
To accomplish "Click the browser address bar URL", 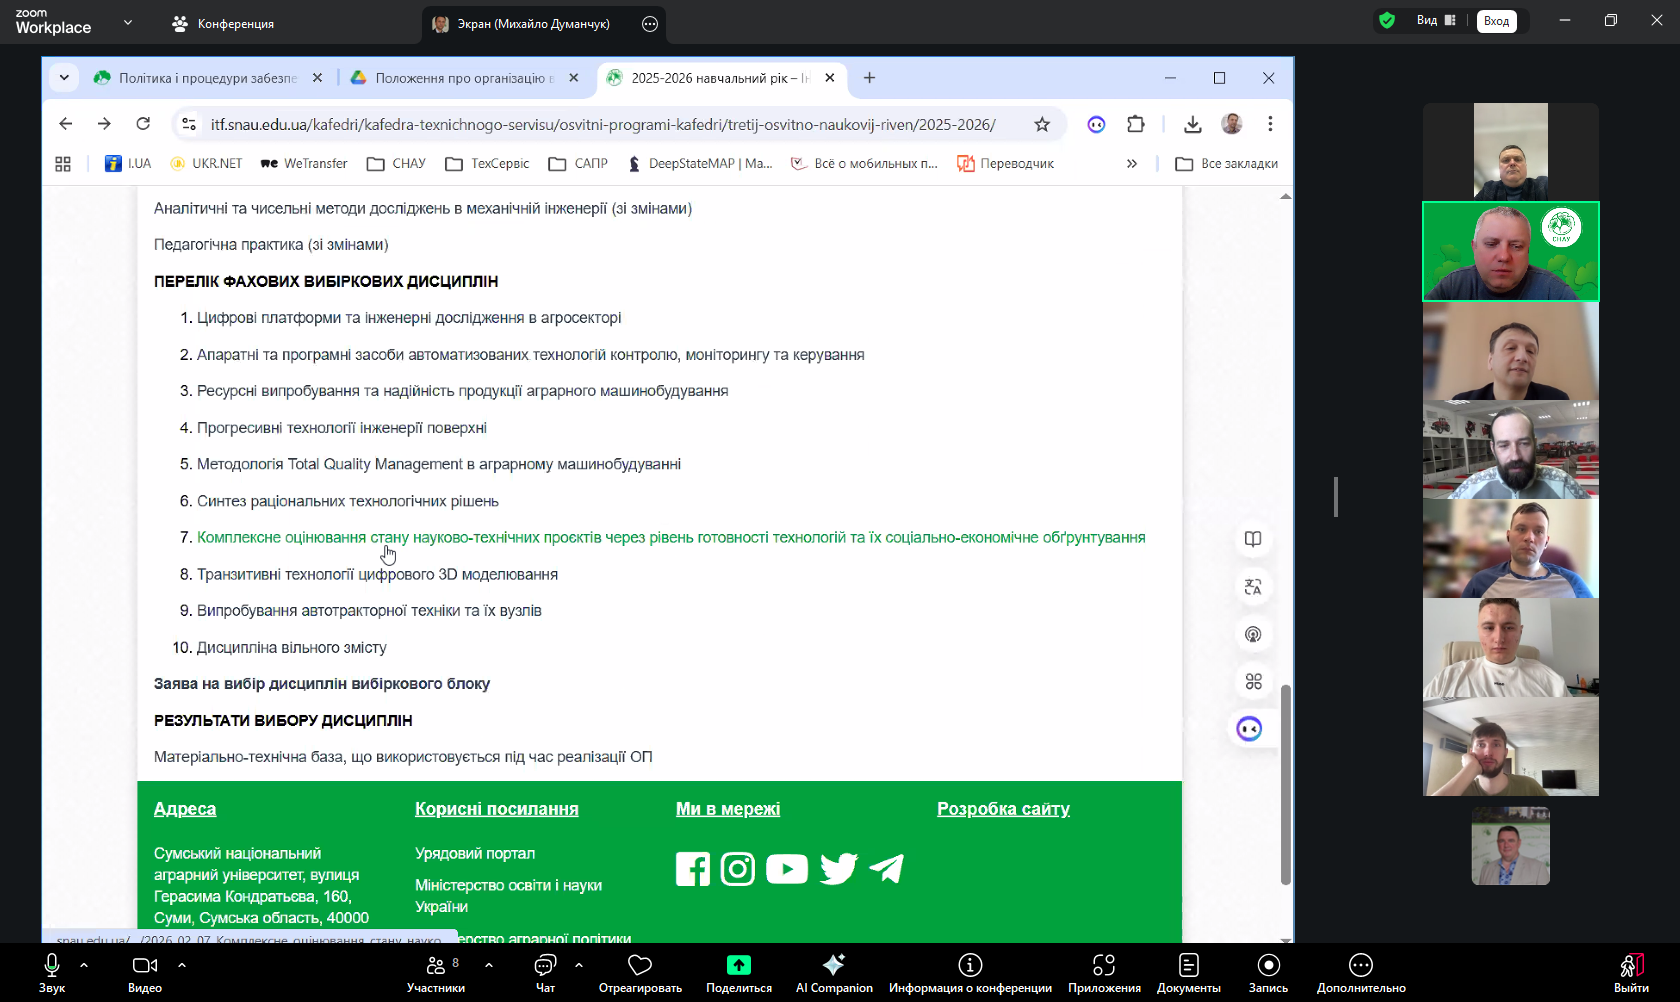I will [x=602, y=124].
